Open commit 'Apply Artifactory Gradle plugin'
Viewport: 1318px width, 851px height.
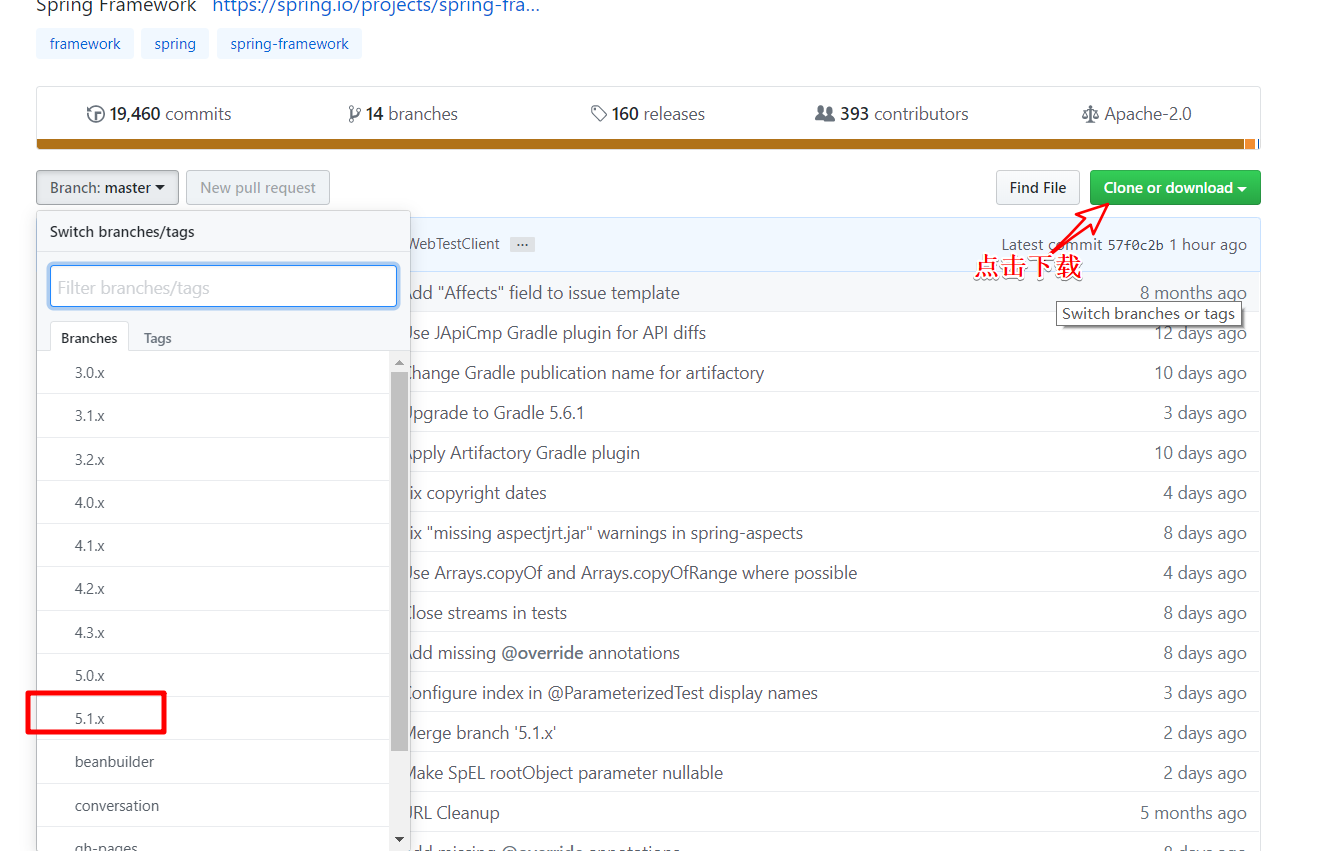tap(523, 453)
